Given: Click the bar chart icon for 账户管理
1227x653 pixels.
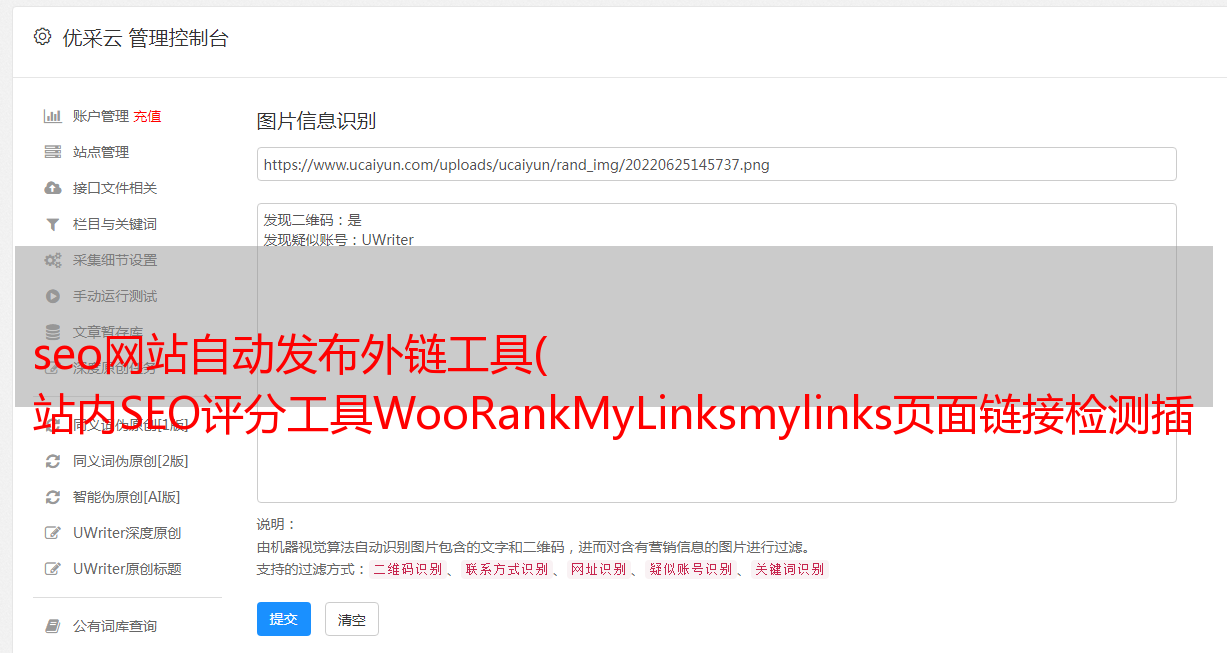Looking at the screenshot, I should [53, 116].
